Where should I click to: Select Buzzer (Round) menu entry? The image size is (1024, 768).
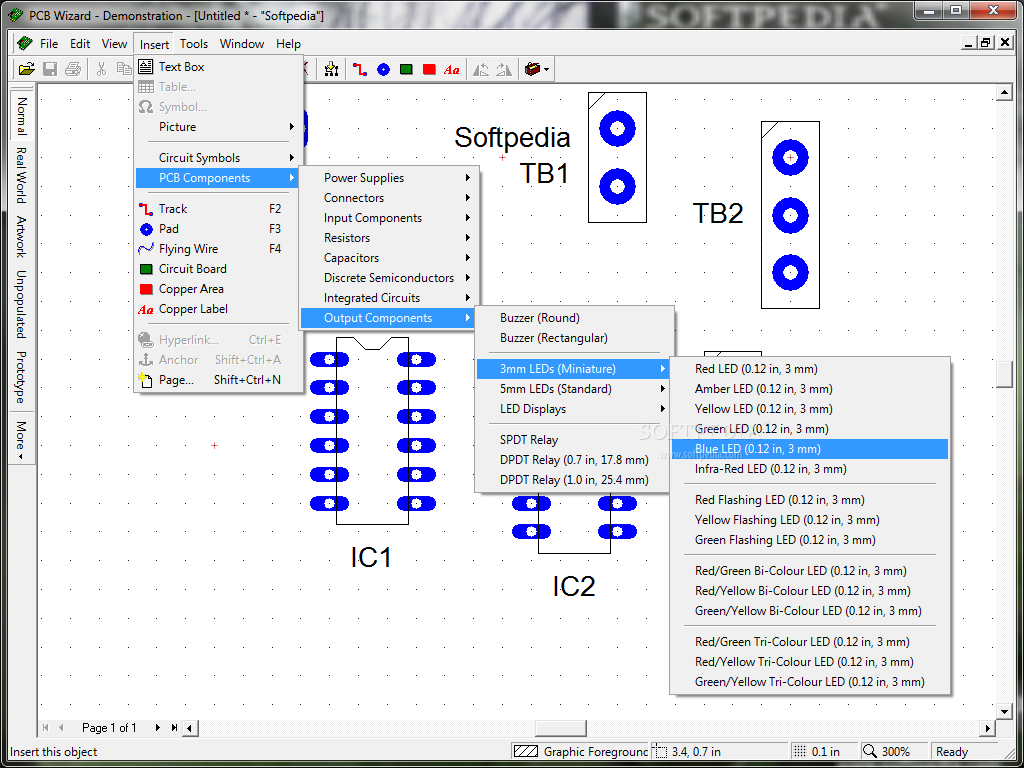point(573,318)
